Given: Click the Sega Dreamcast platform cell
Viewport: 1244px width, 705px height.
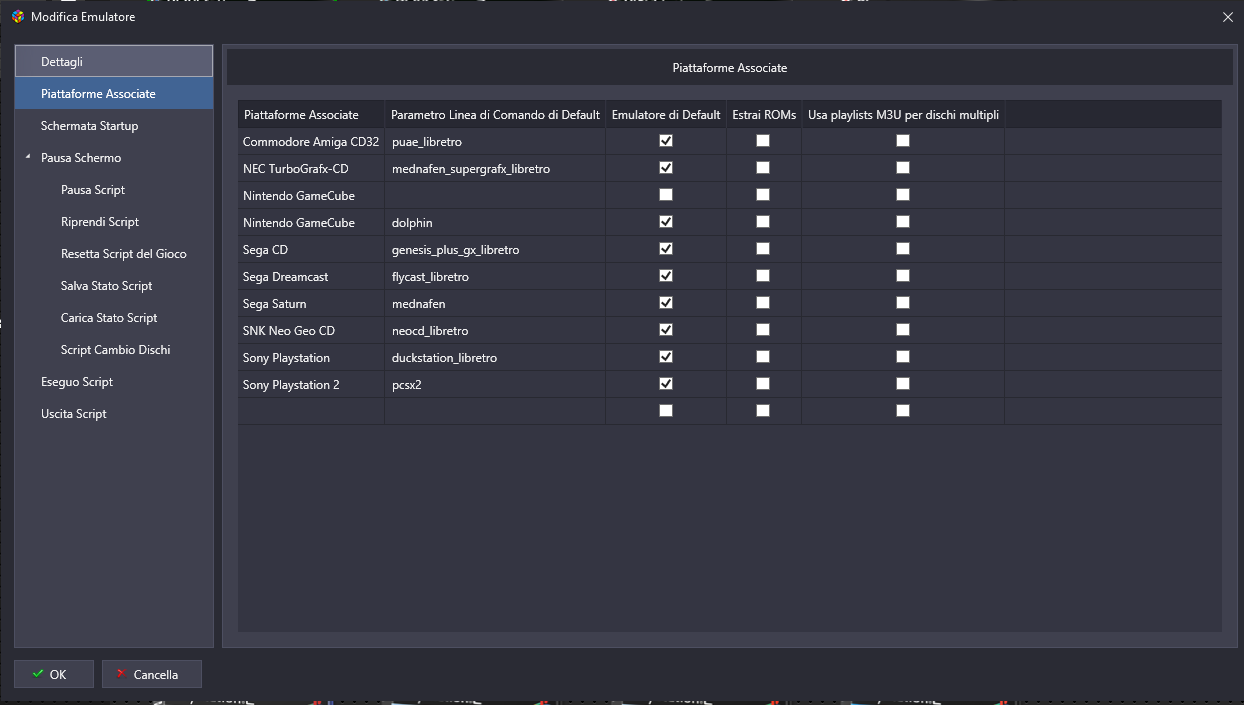Looking at the screenshot, I should 311,277.
